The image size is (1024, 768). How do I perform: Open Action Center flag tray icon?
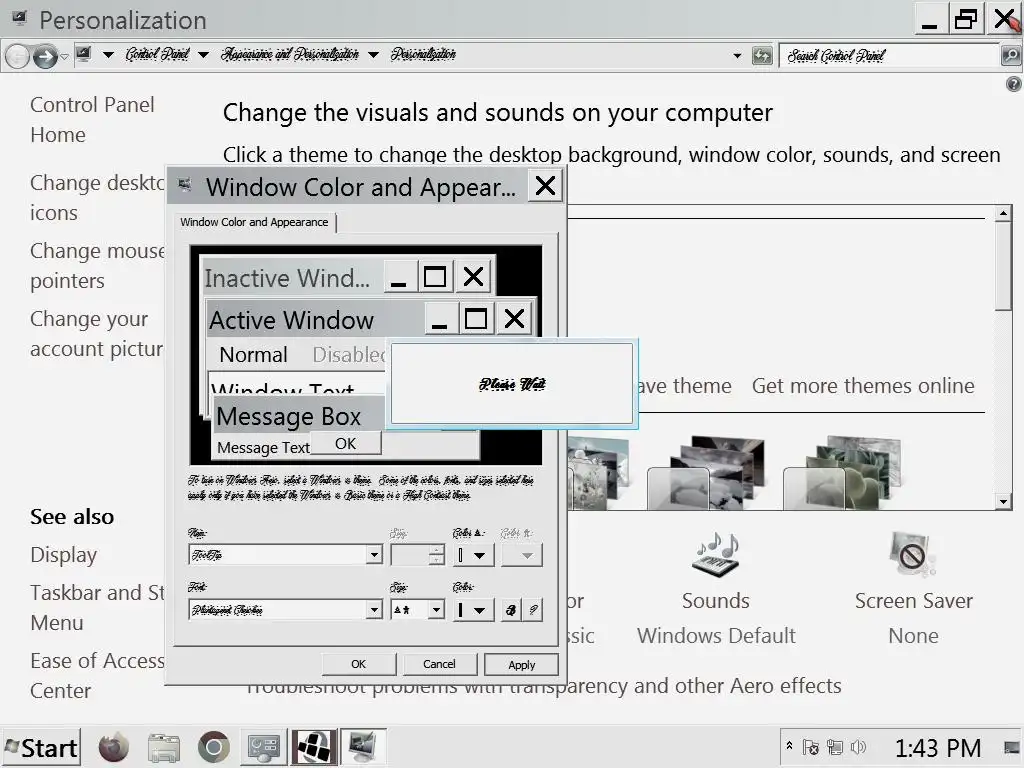tap(810, 747)
